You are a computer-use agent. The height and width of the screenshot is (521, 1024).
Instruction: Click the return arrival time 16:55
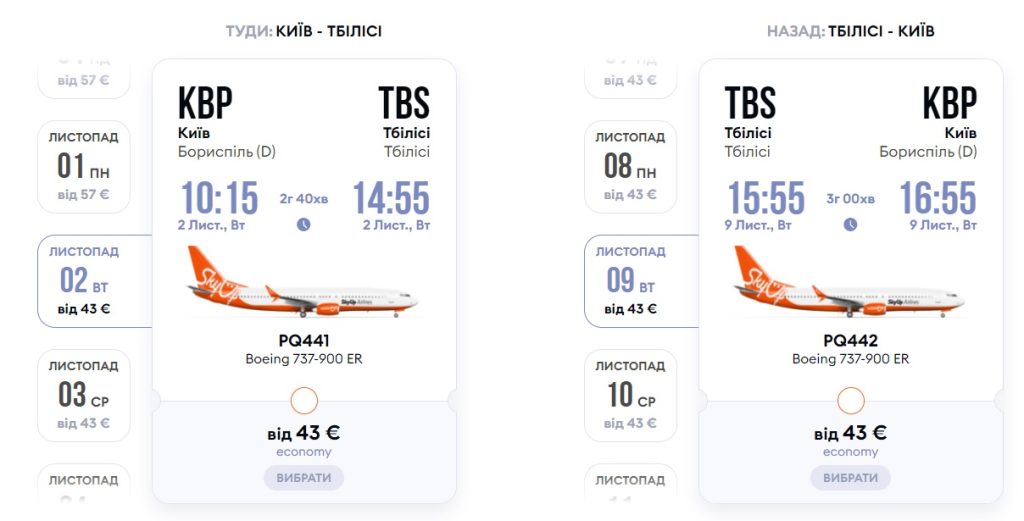(937, 198)
